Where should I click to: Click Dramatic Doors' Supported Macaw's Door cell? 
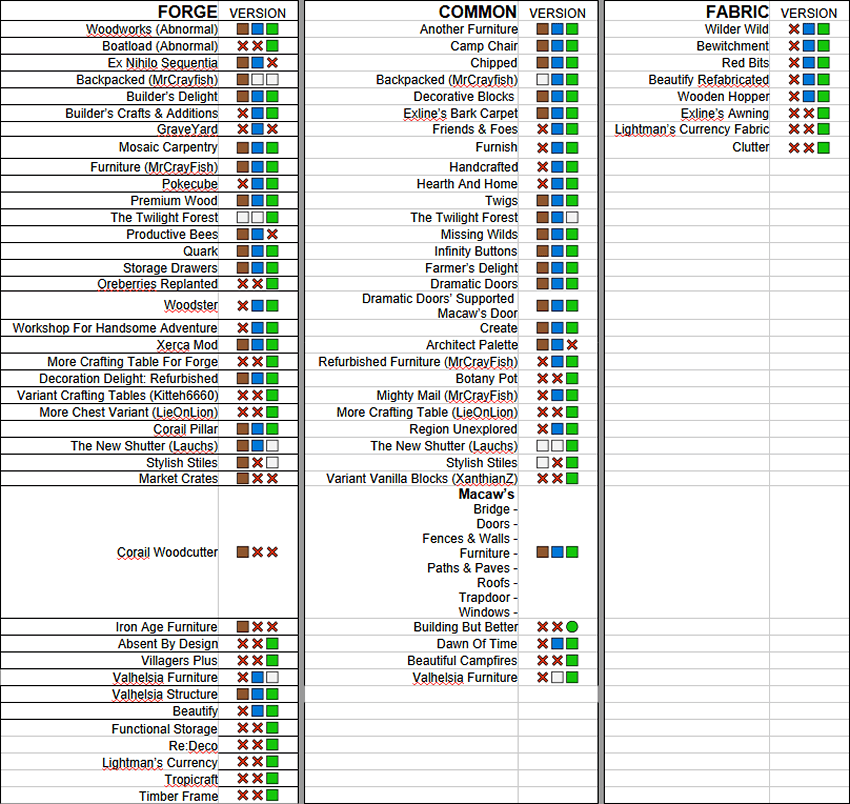[412, 306]
